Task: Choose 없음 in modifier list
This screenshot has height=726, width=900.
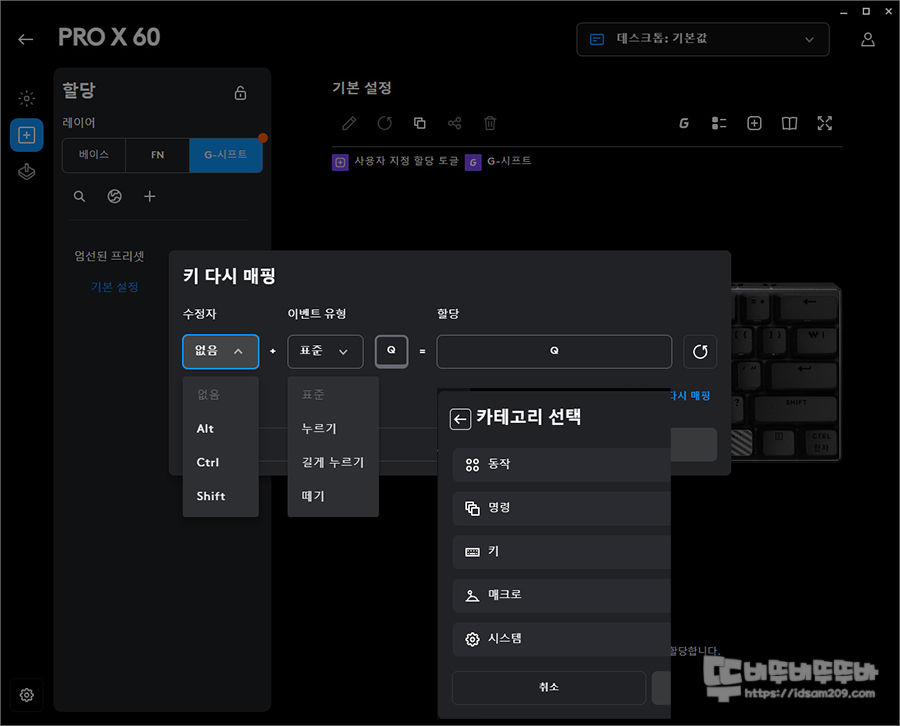Action: coord(220,394)
